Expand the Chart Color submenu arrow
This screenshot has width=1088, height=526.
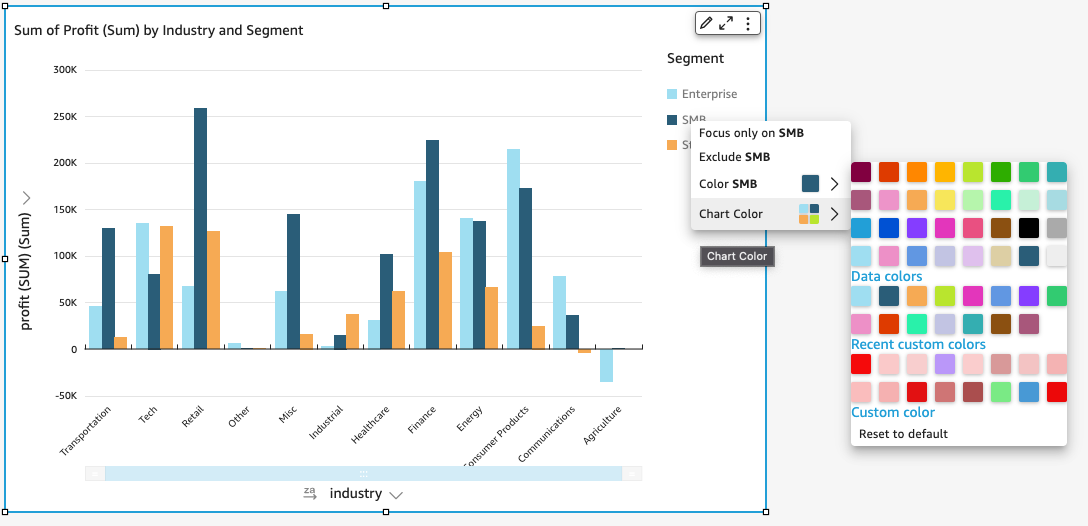click(x=834, y=214)
